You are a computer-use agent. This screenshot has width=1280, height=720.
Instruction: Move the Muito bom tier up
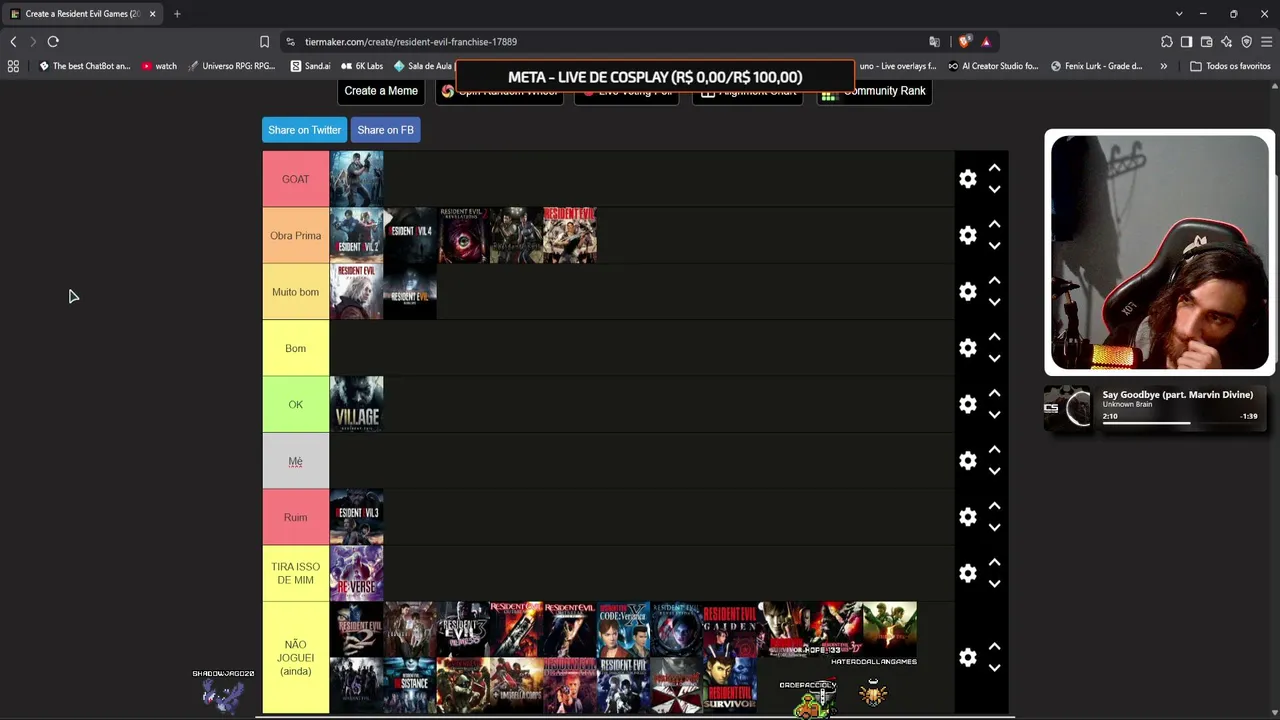click(x=994, y=281)
